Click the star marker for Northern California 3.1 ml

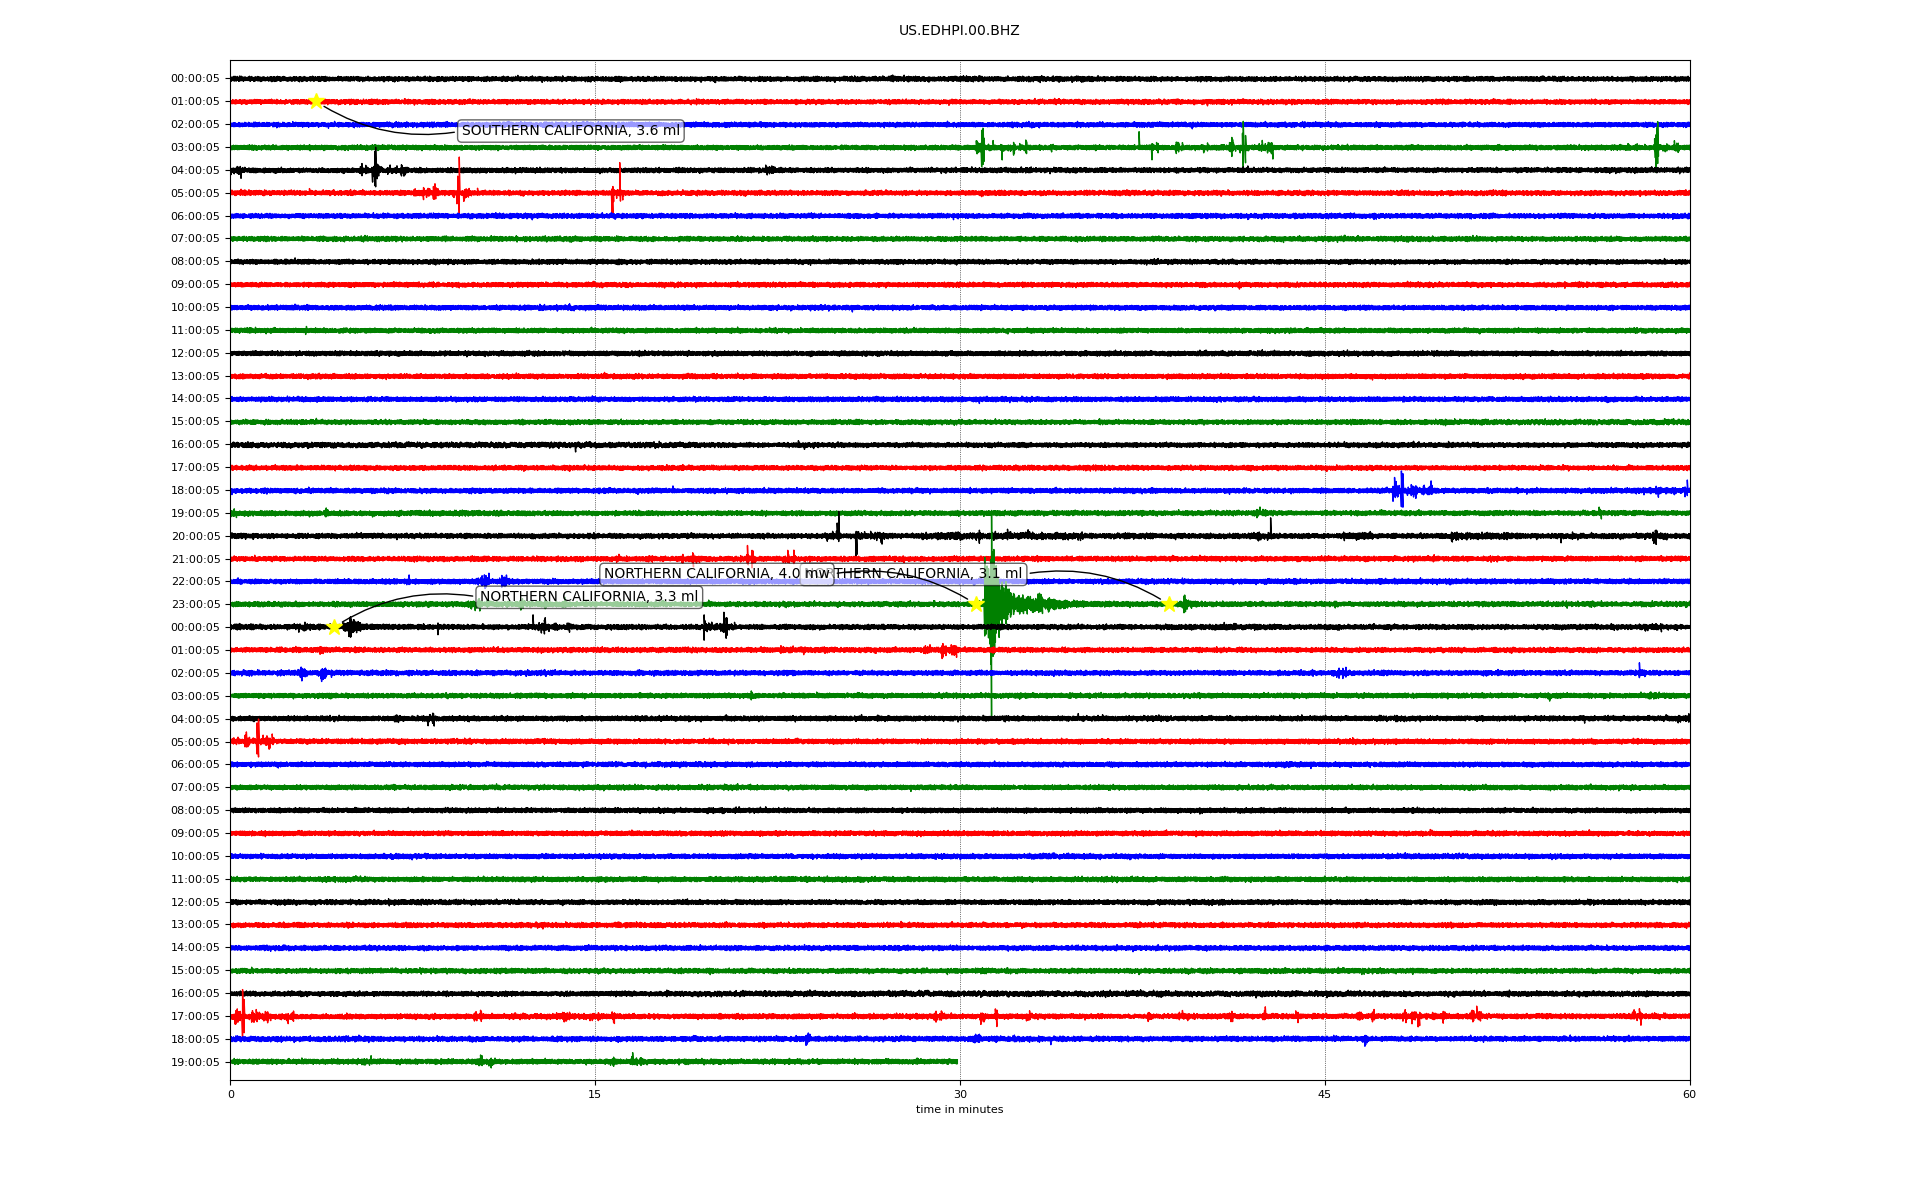point(1168,604)
